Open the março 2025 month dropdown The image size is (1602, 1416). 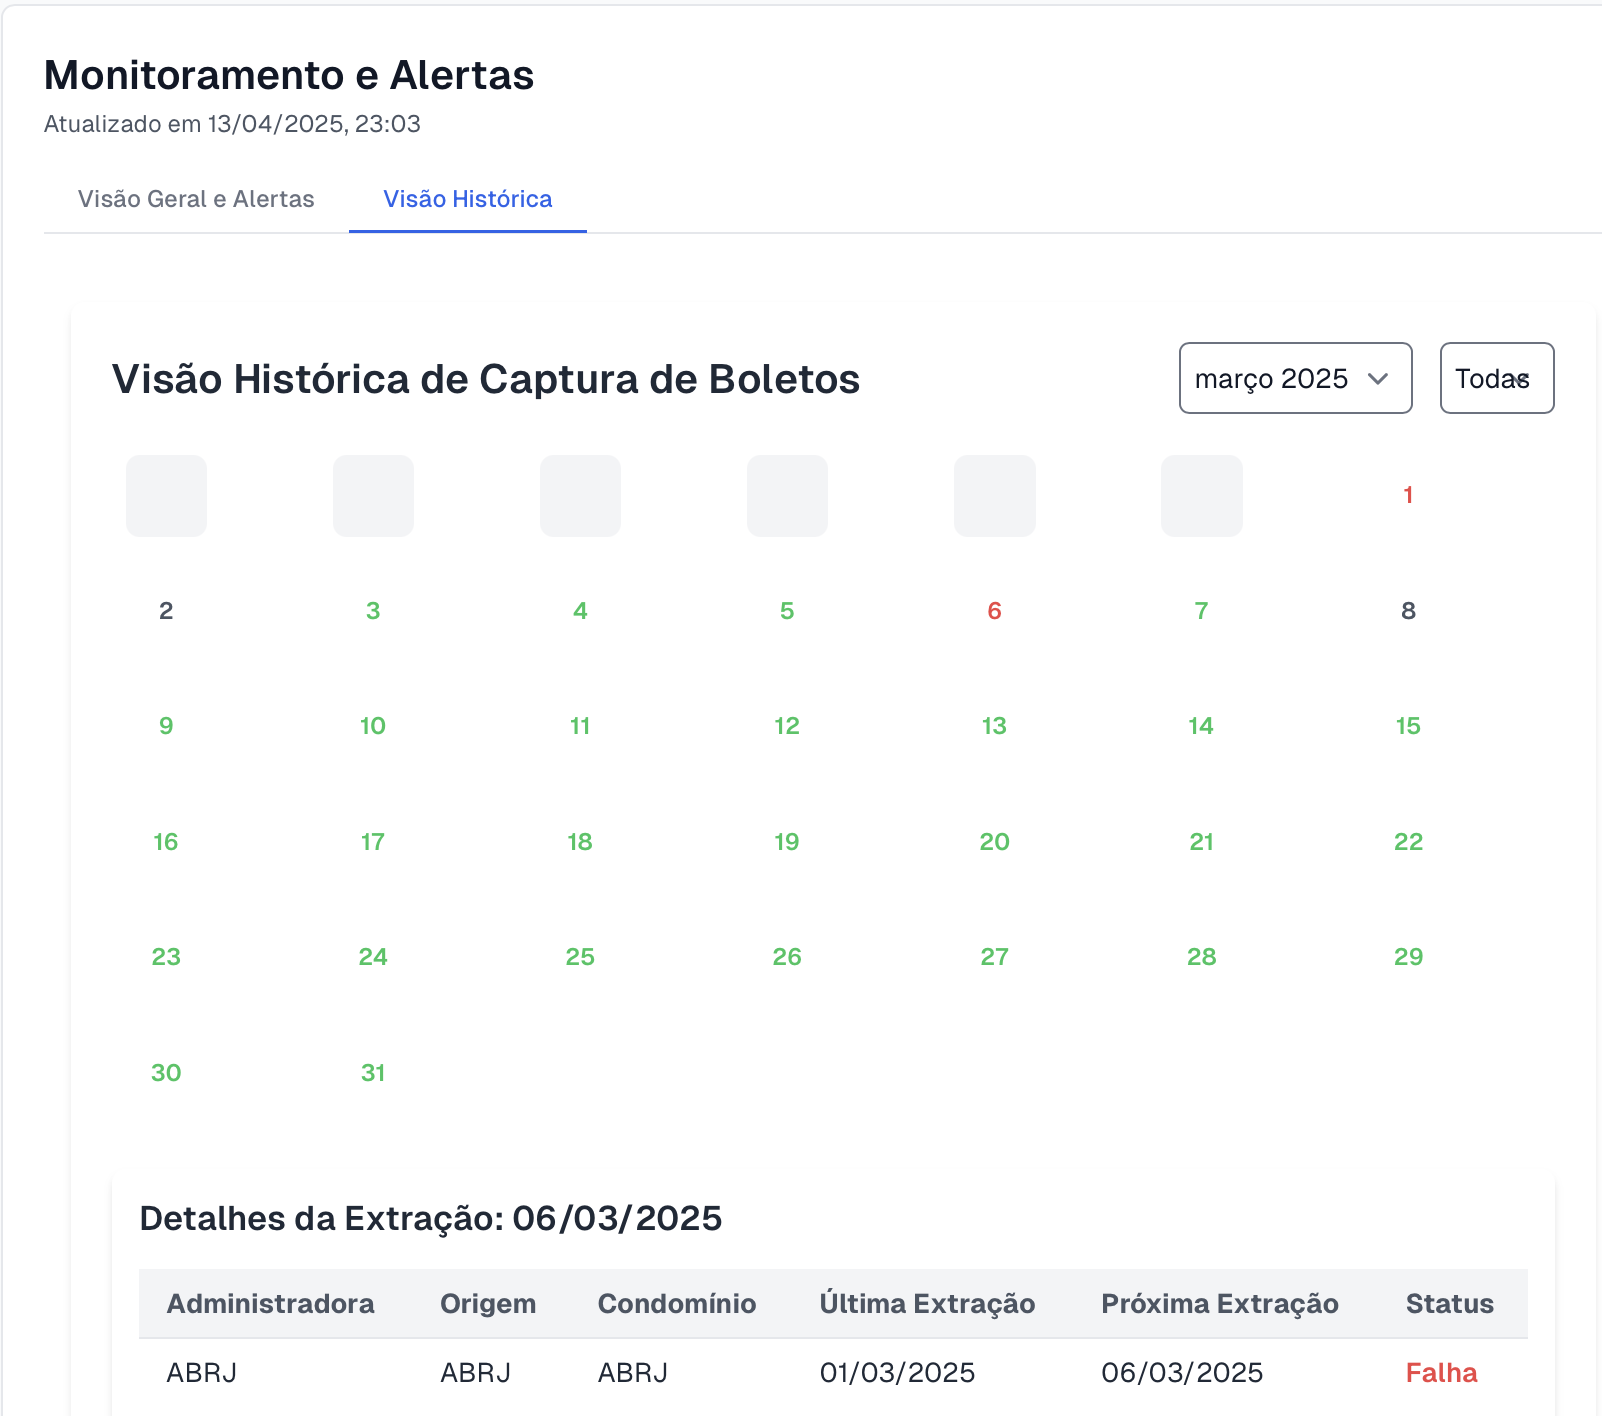click(1295, 378)
